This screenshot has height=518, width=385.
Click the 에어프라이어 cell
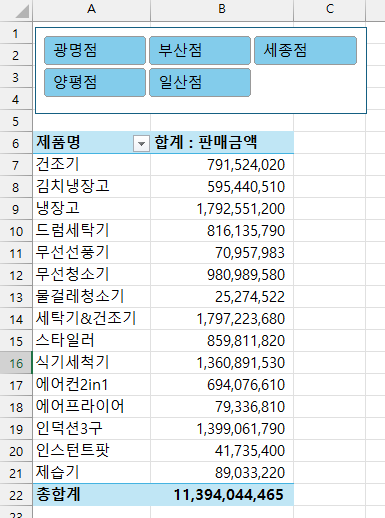tap(92, 407)
